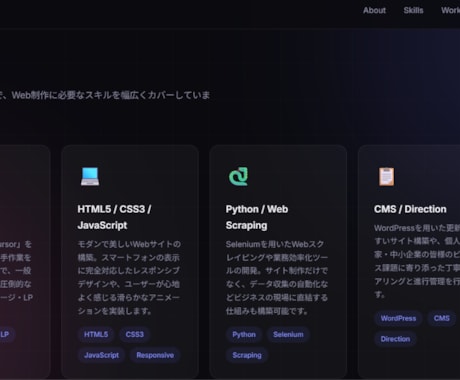Click the HTML5 card description paragraph
This screenshot has width=460, height=380.
click(x=129, y=277)
